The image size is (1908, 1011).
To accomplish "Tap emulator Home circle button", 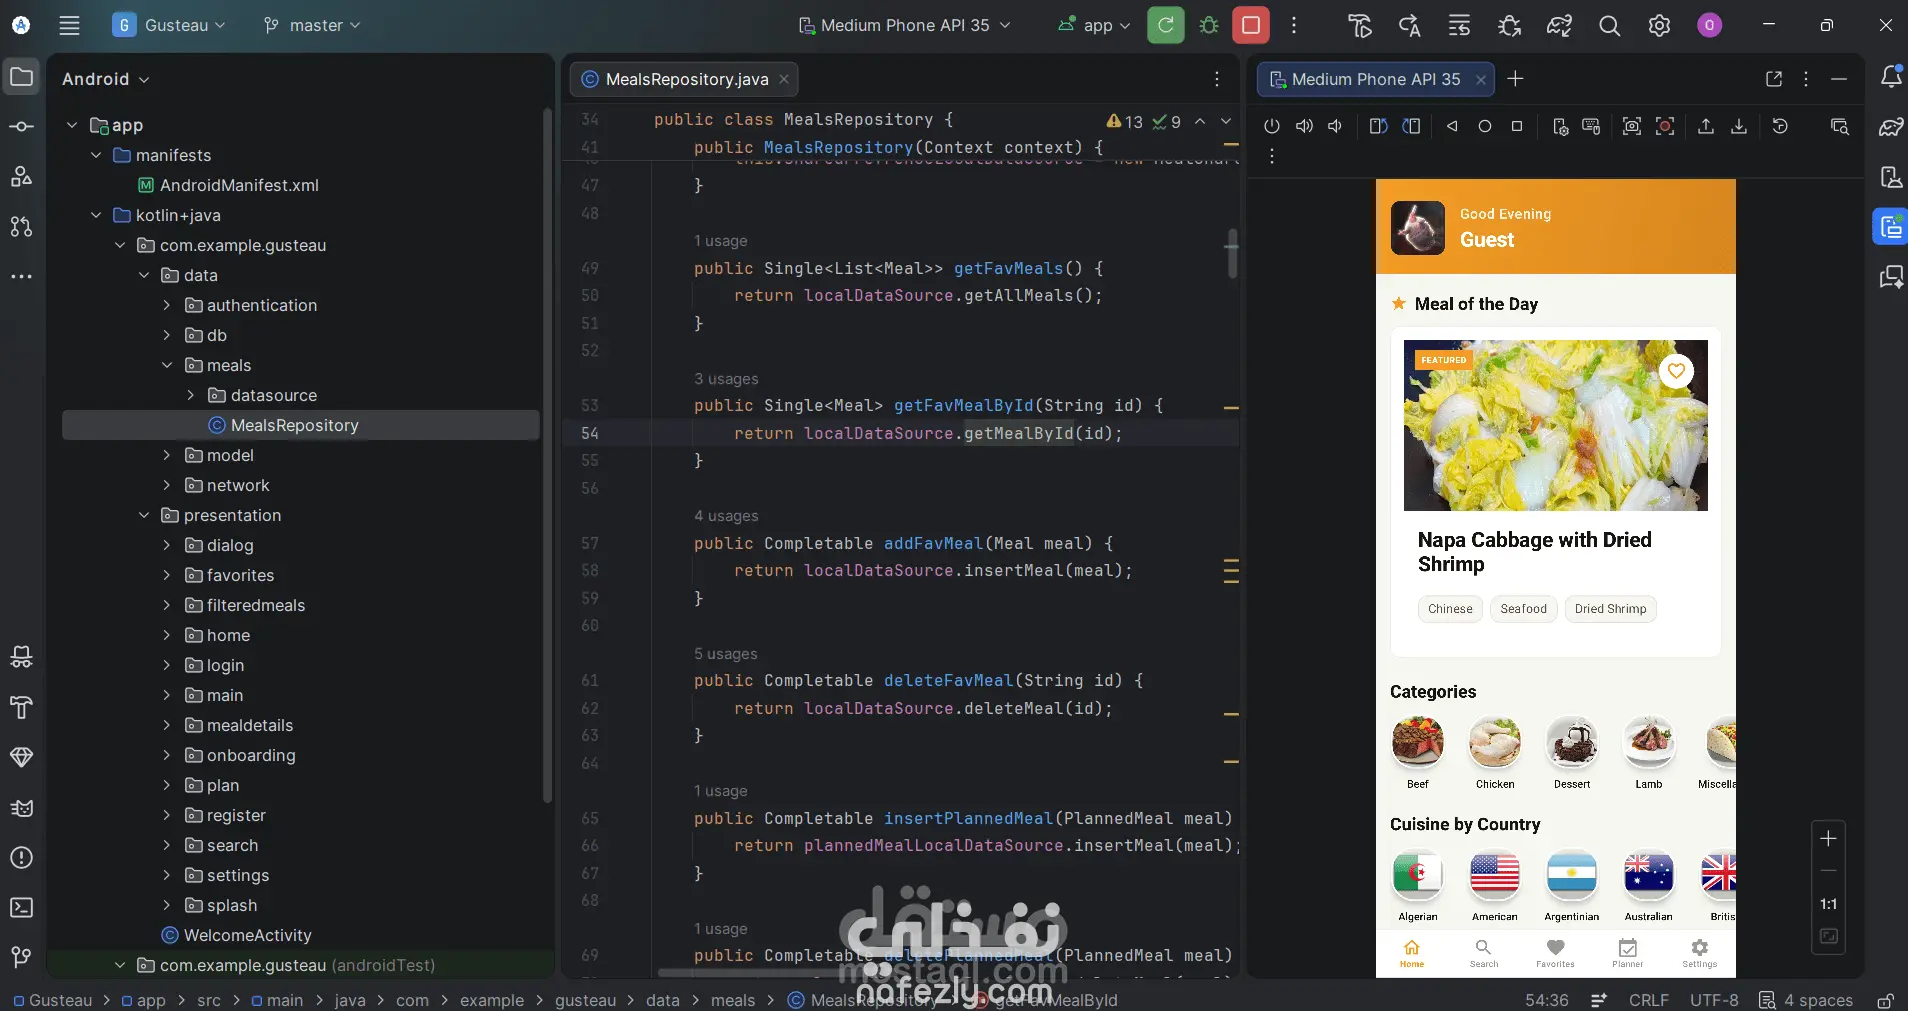I will pos(1485,126).
